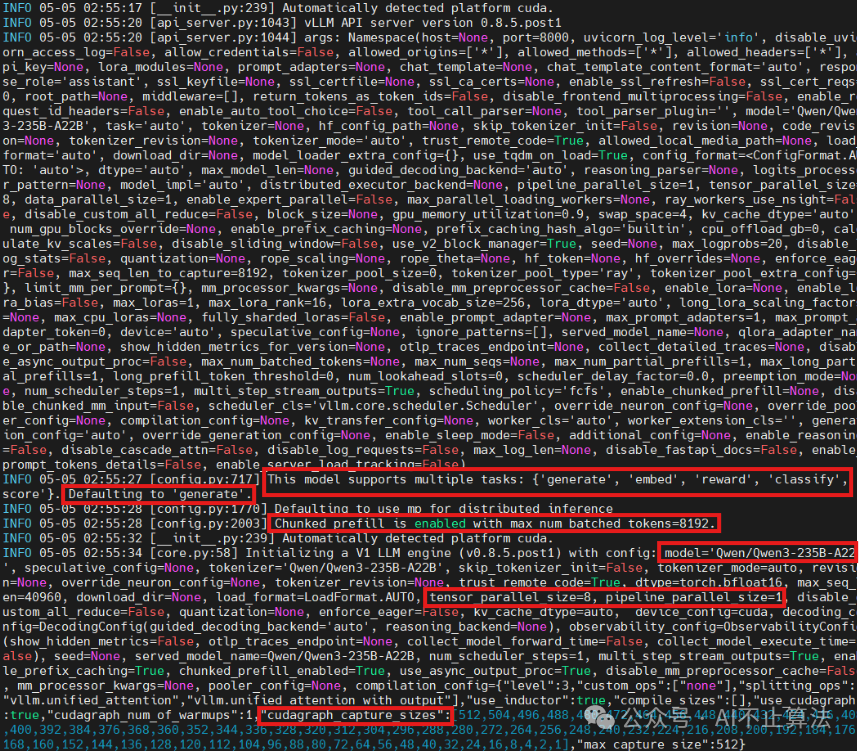The height and width of the screenshot is (752, 859).
Task: Click the 'kv_transfer_config=None' argument
Action: point(388,421)
